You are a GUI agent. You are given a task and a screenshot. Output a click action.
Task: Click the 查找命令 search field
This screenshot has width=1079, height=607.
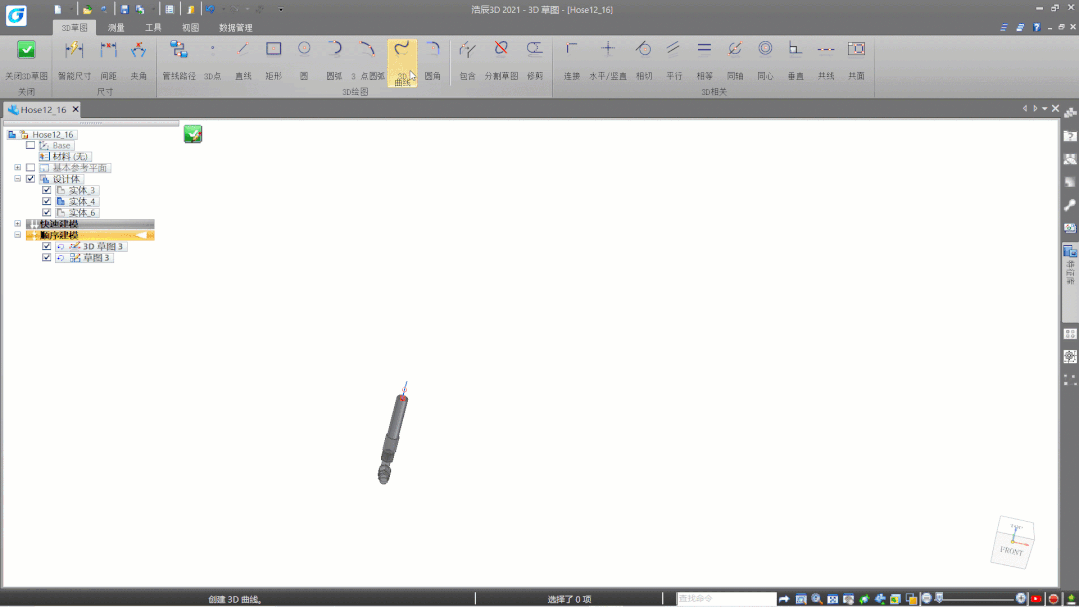pos(725,598)
